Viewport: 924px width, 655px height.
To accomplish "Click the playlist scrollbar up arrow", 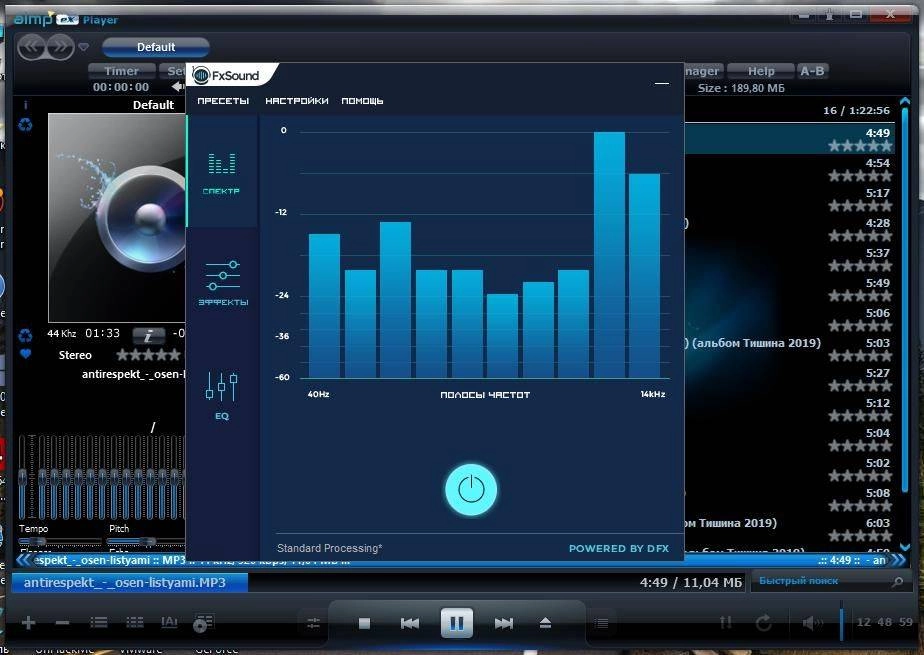I will pyautogui.click(x=905, y=102).
